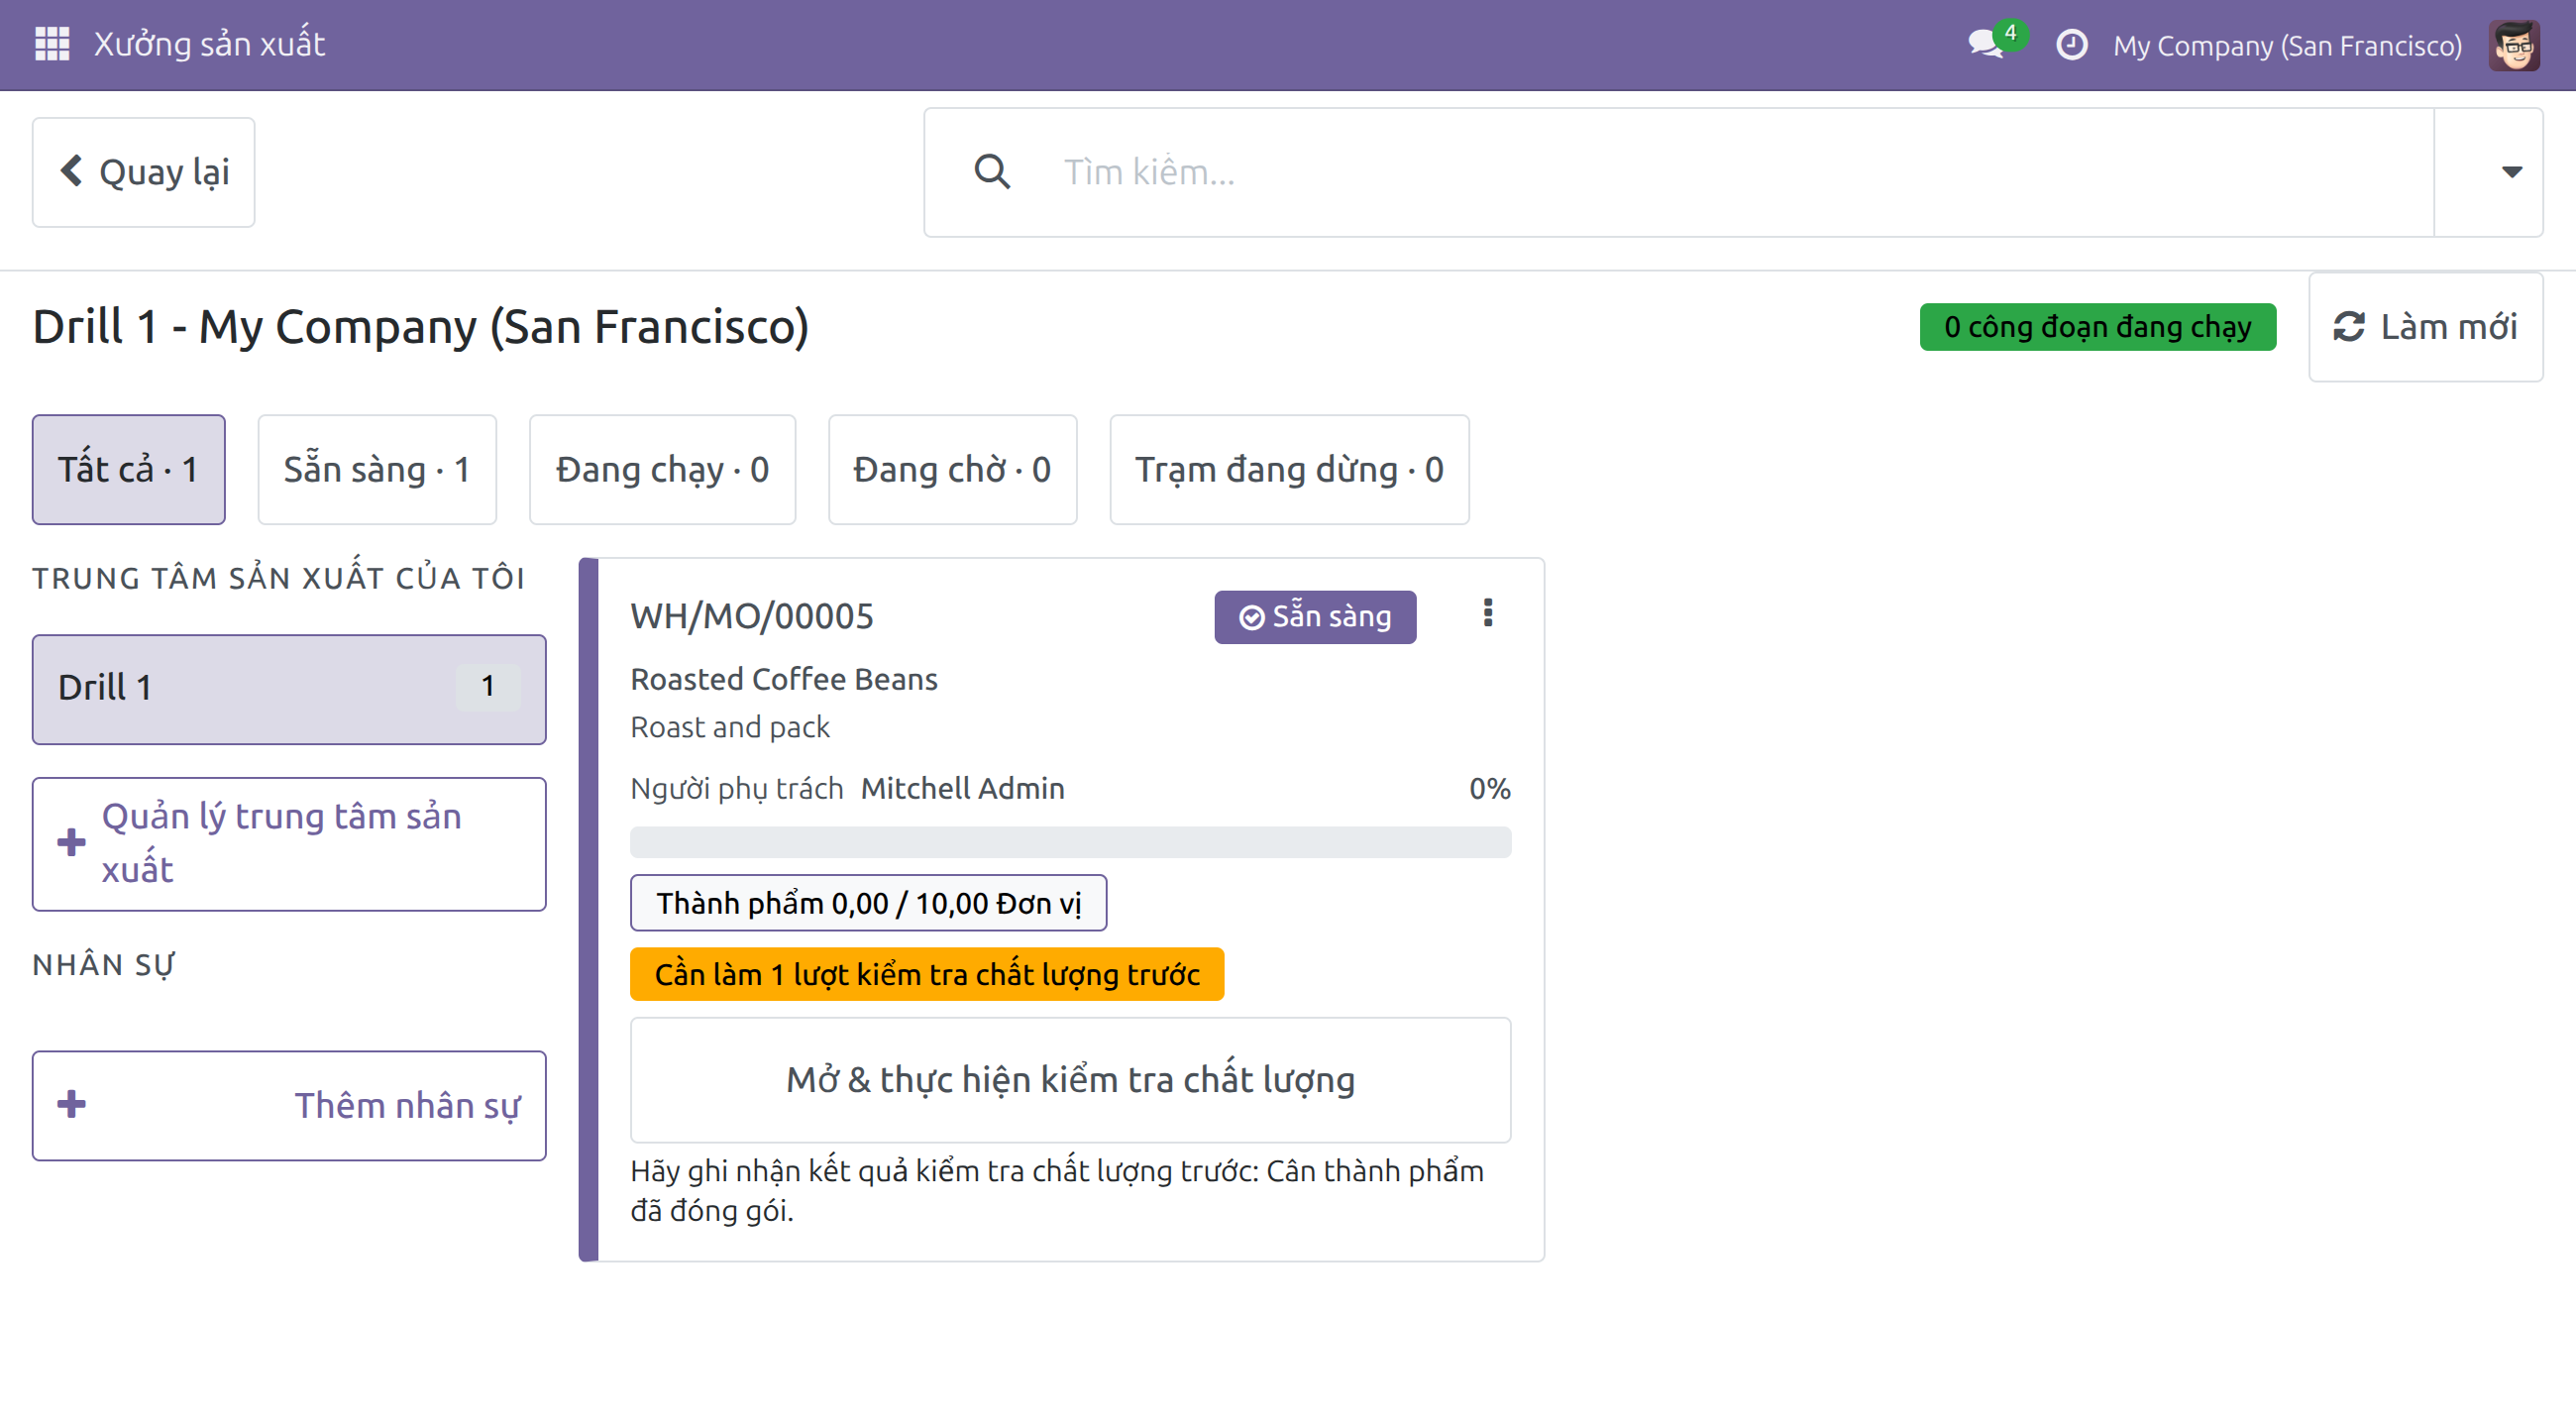The height and width of the screenshot is (1427, 2576).
Task: Click the plus icon beside Thêm nhân sự
Action: [71, 1105]
